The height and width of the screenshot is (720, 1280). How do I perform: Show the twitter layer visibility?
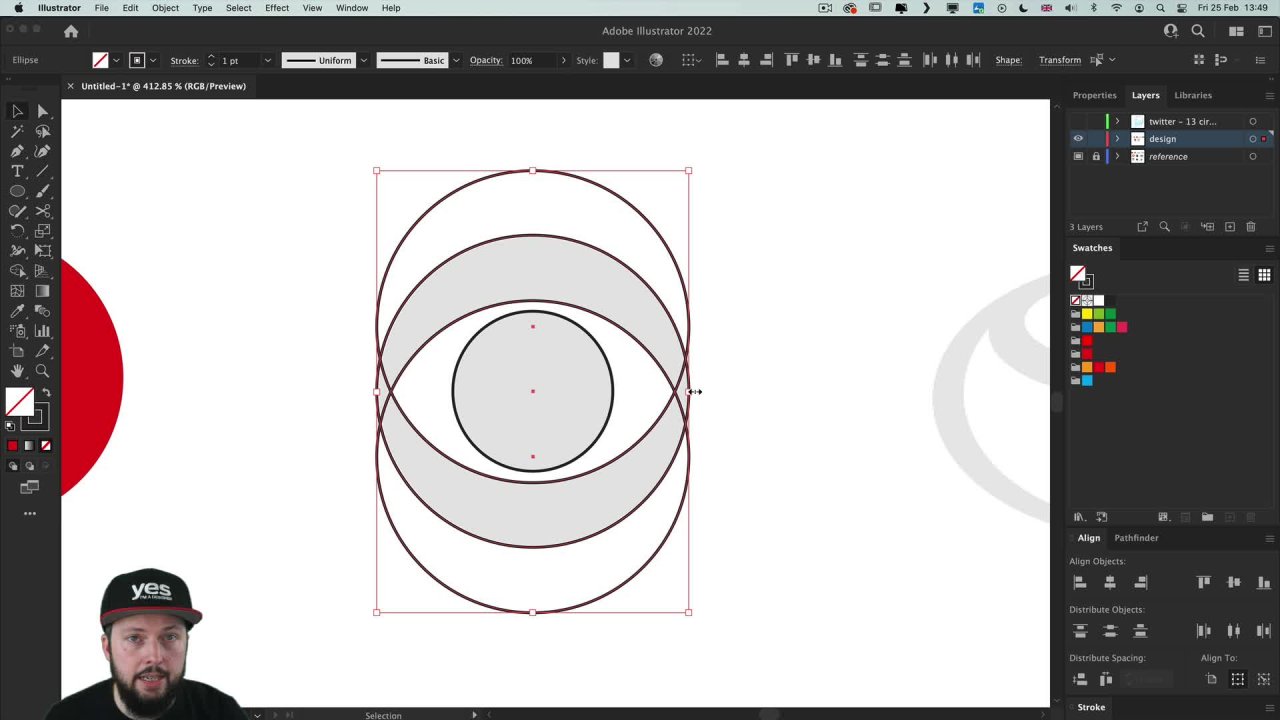(1078, 122)
